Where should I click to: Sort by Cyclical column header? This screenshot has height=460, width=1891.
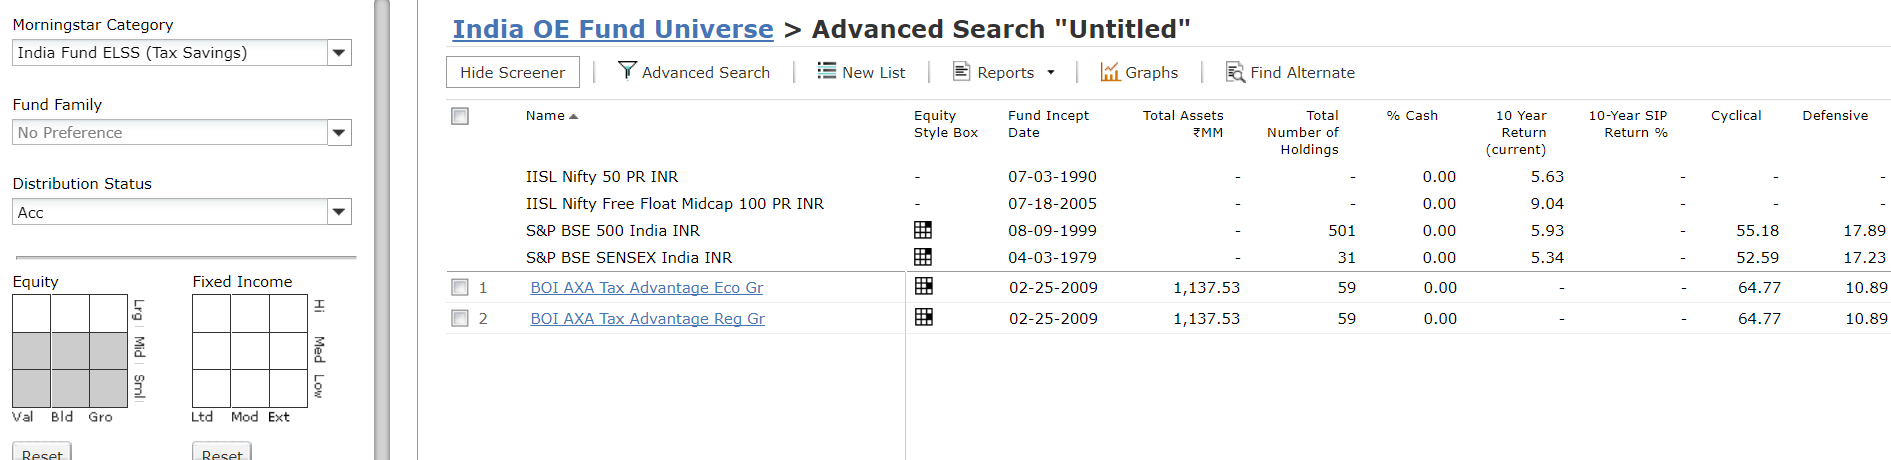(1736, 116)
